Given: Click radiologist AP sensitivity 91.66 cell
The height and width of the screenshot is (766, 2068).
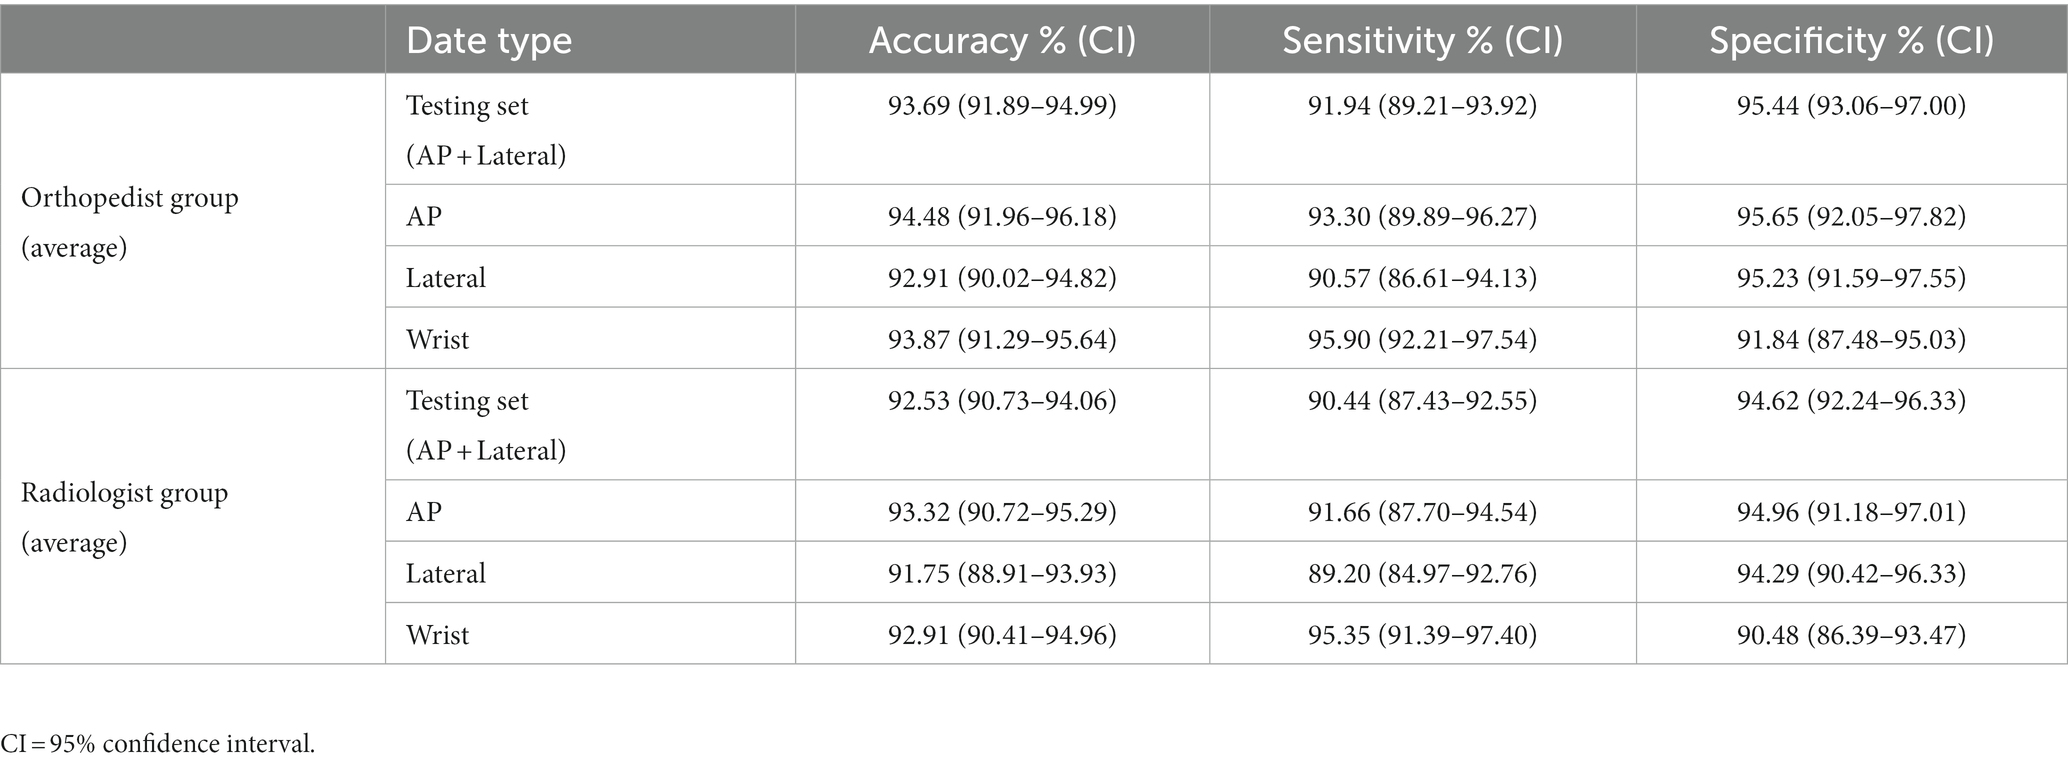Looking at the screenshot, I should pyautogui.click(x=1422, y=511).
